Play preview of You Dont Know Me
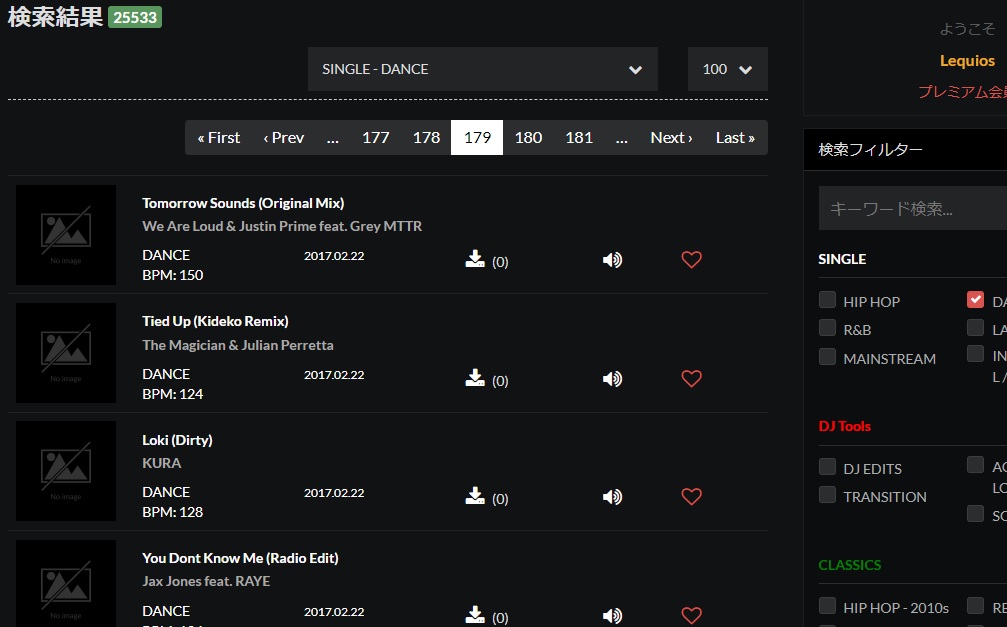The width and height of the screenshot is (1007, 627). click(x=612, y=615)
